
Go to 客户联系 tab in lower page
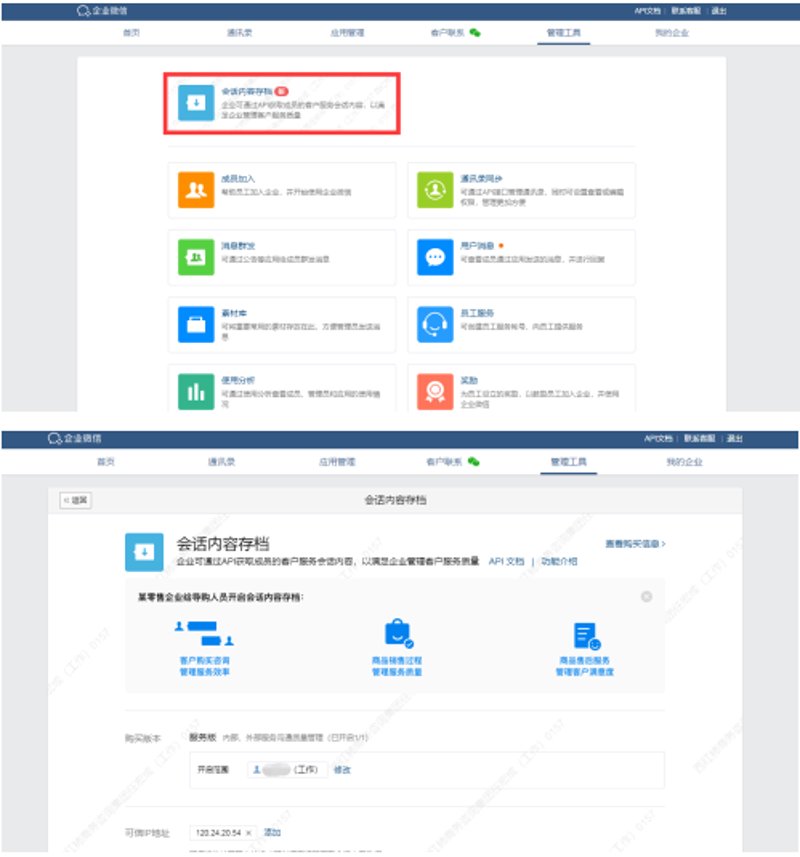point(444,462)
